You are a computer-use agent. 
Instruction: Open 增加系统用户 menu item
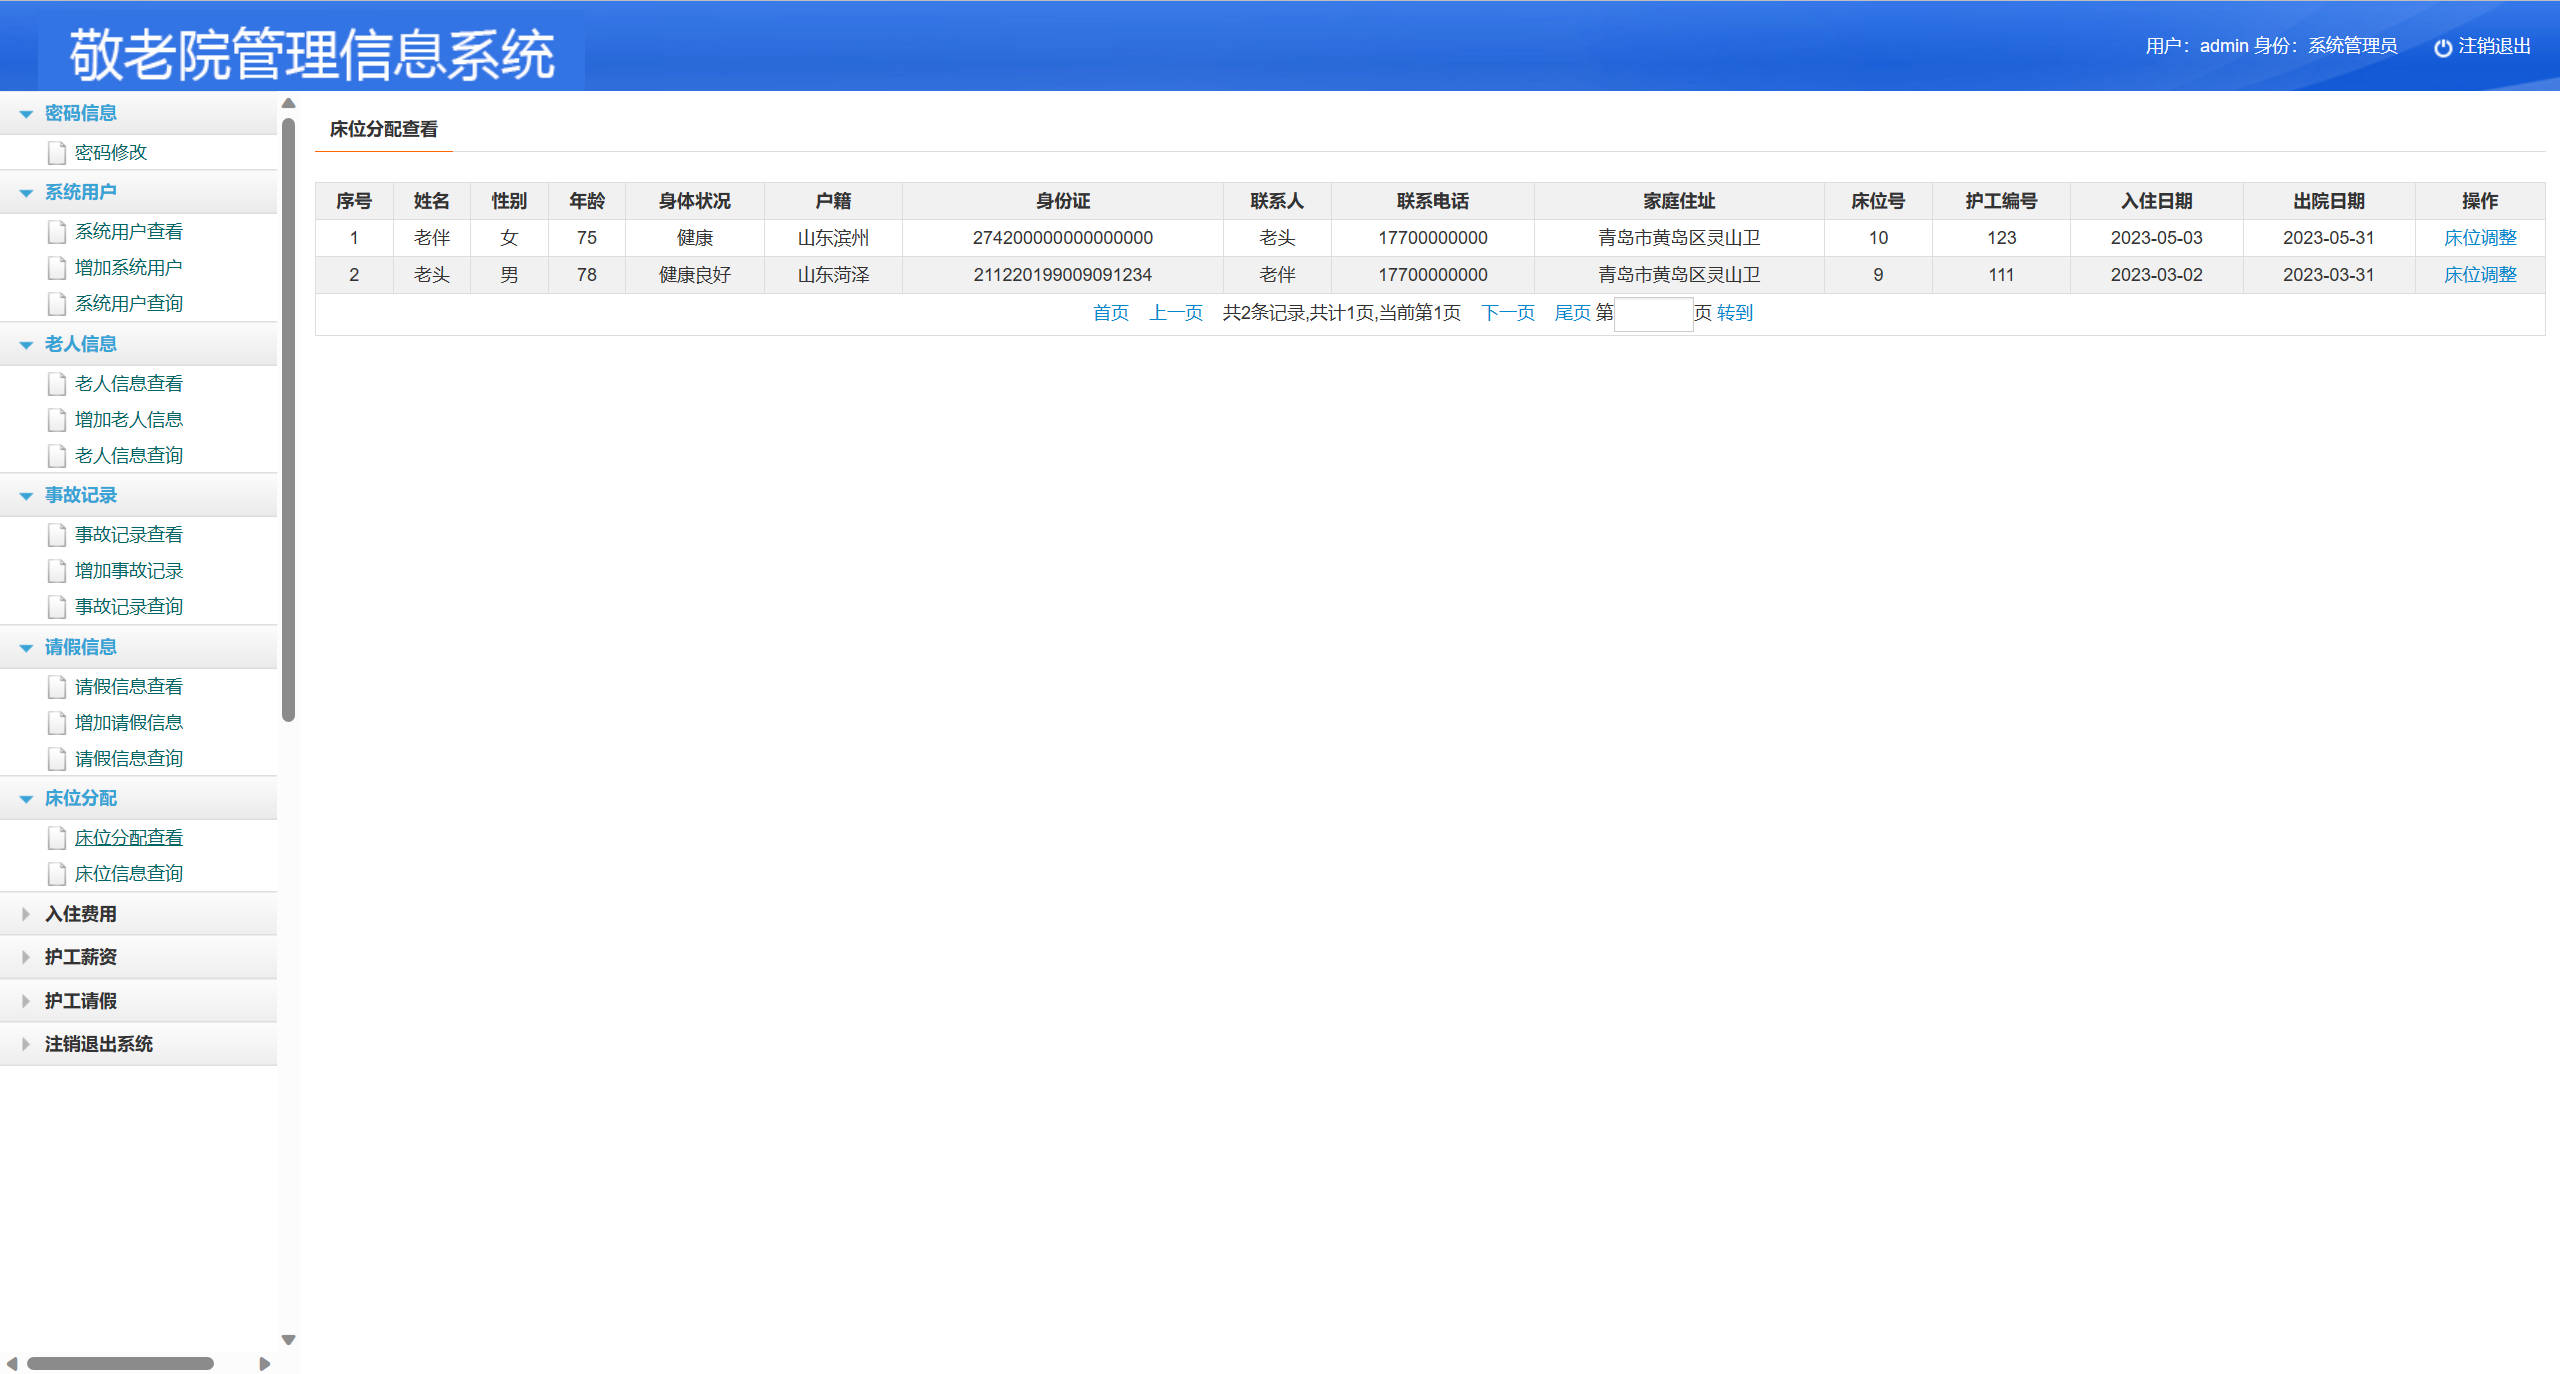(128, 268)
